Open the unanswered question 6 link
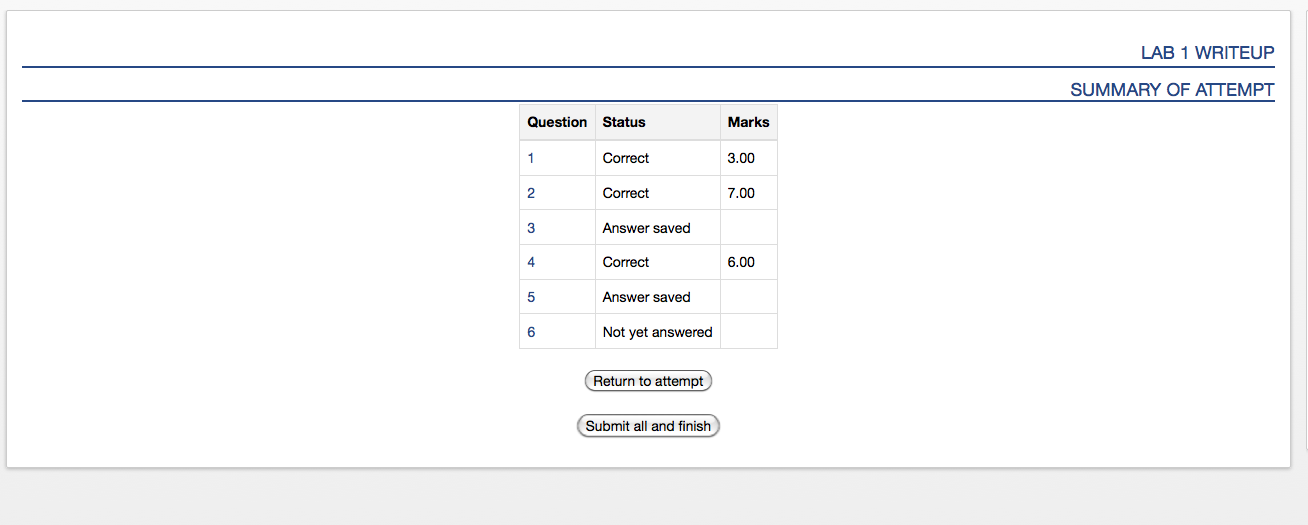The width and height of the screenshot is (1308, 525). [531, 332]
